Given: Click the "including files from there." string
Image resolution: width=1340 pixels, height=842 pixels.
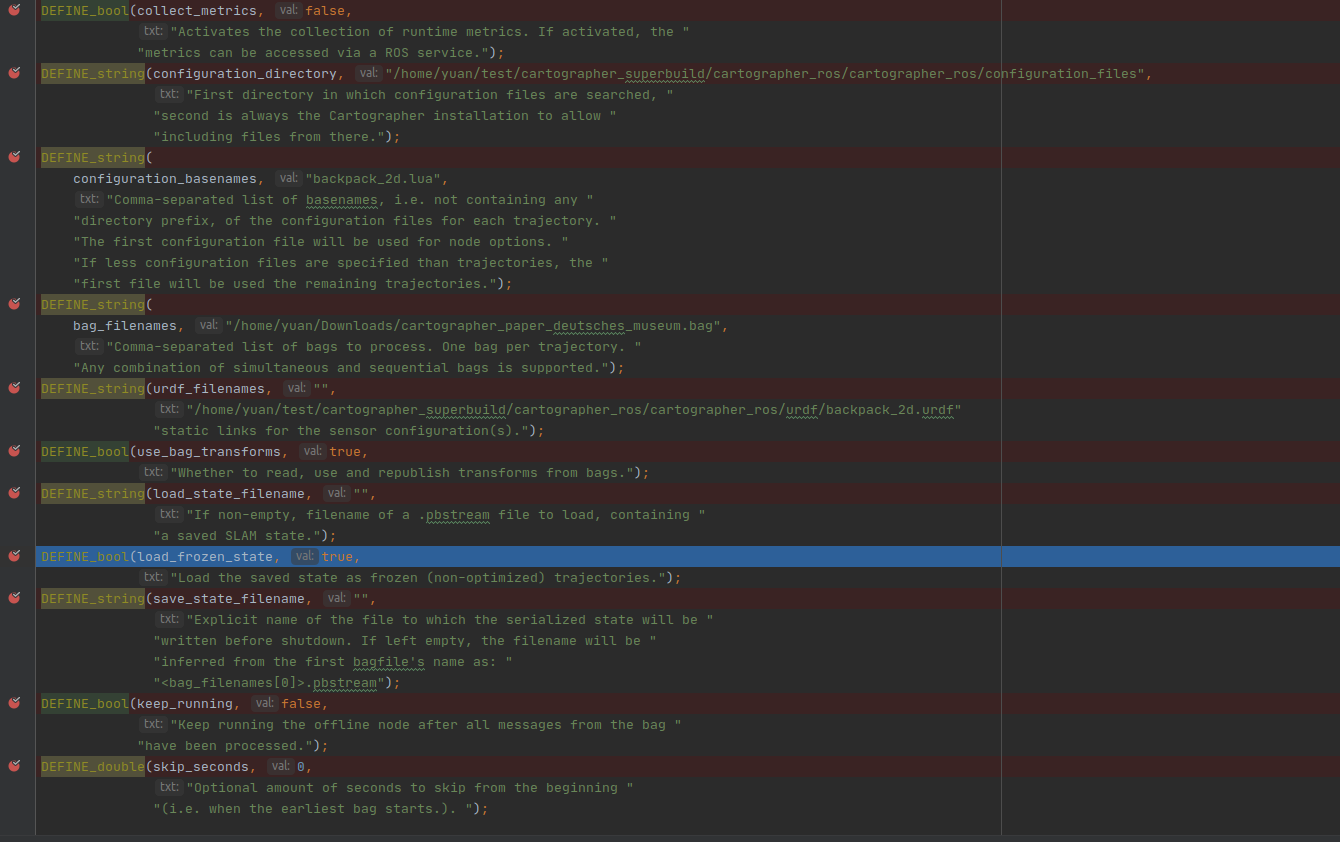Looking at the screenshot, I should pyautogui.click(x=269, y=136).
